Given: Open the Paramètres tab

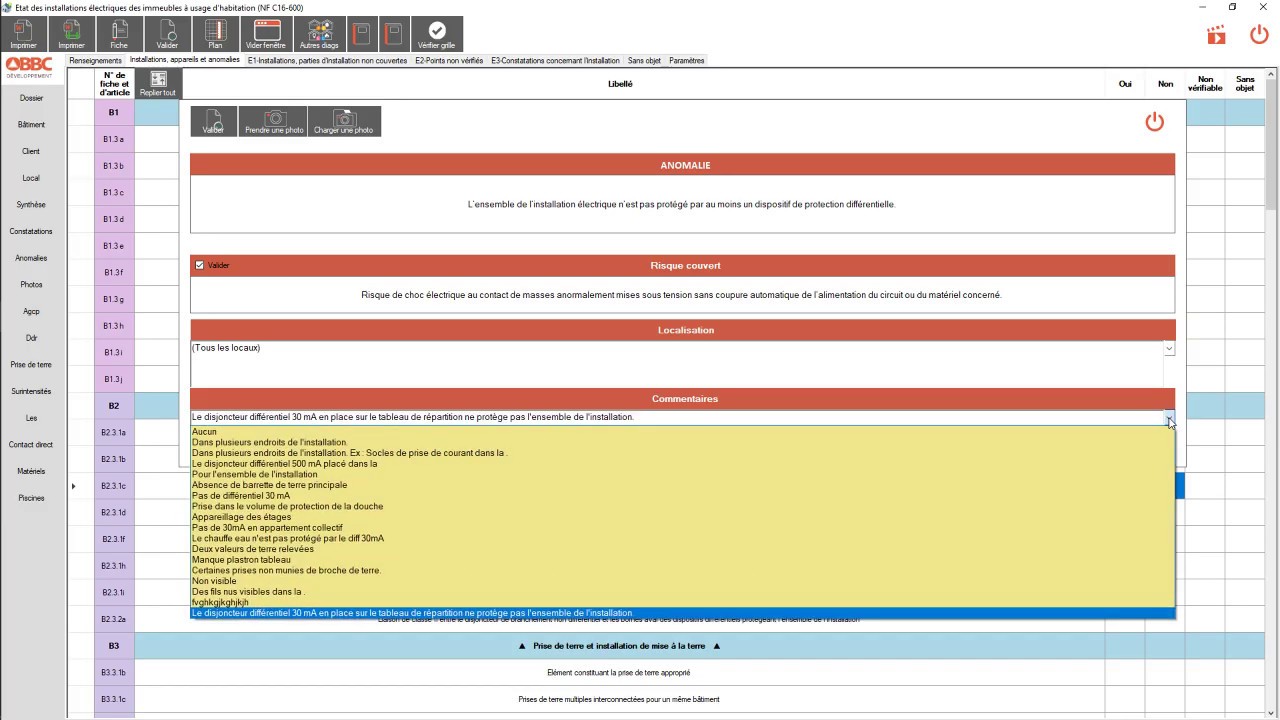Looking at the screenshot, I should 687,60.
